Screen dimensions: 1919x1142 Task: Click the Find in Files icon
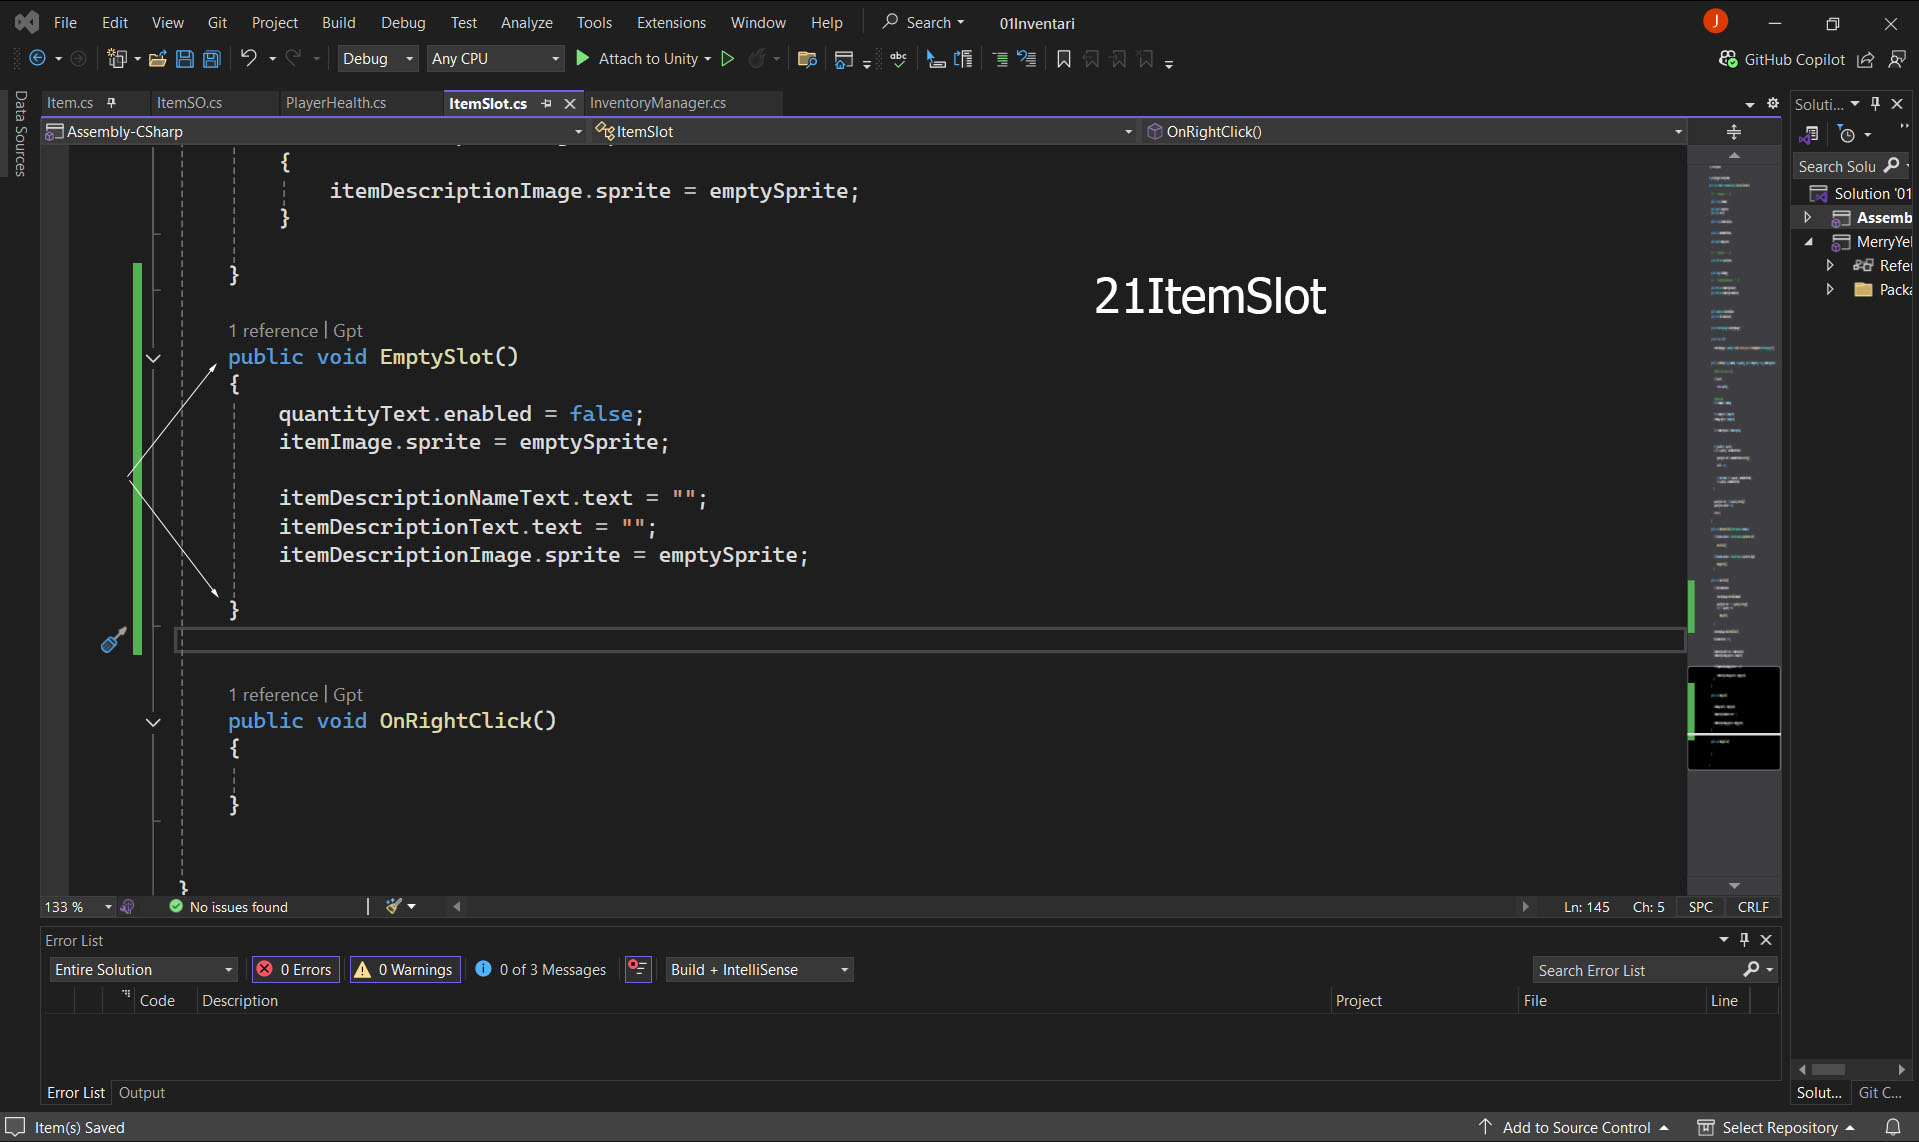tap(807, 59)
